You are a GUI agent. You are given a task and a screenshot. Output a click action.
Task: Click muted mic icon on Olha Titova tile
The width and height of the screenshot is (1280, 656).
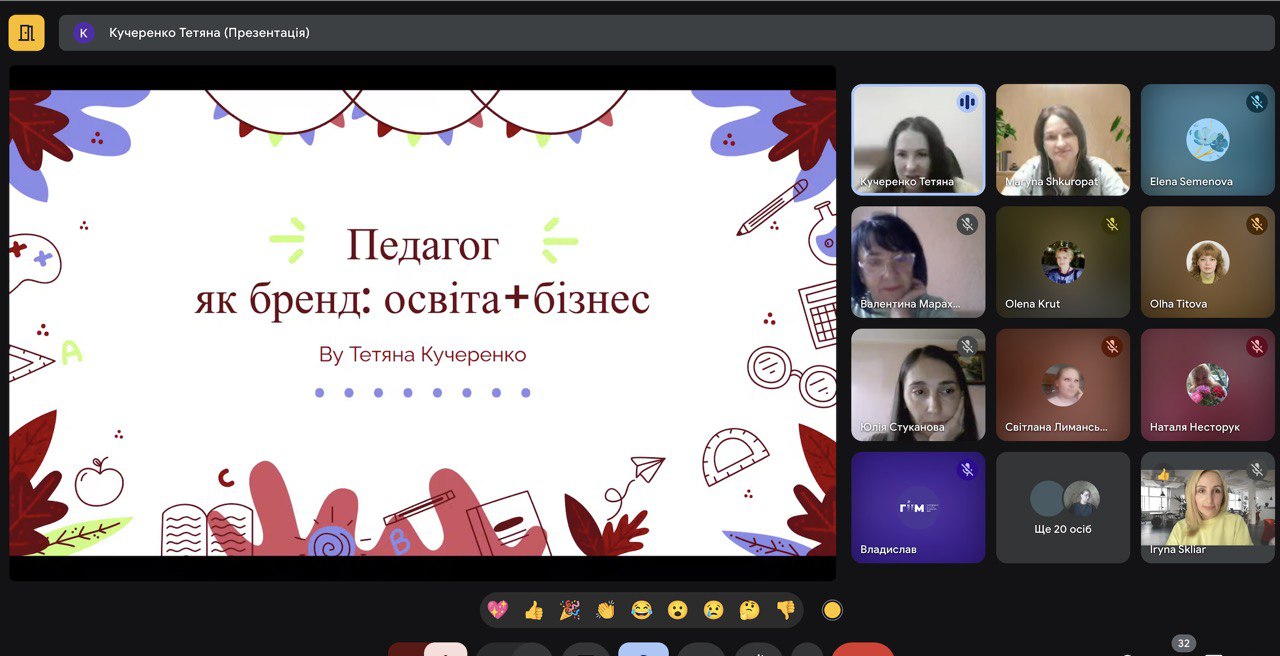[1256, 225]
